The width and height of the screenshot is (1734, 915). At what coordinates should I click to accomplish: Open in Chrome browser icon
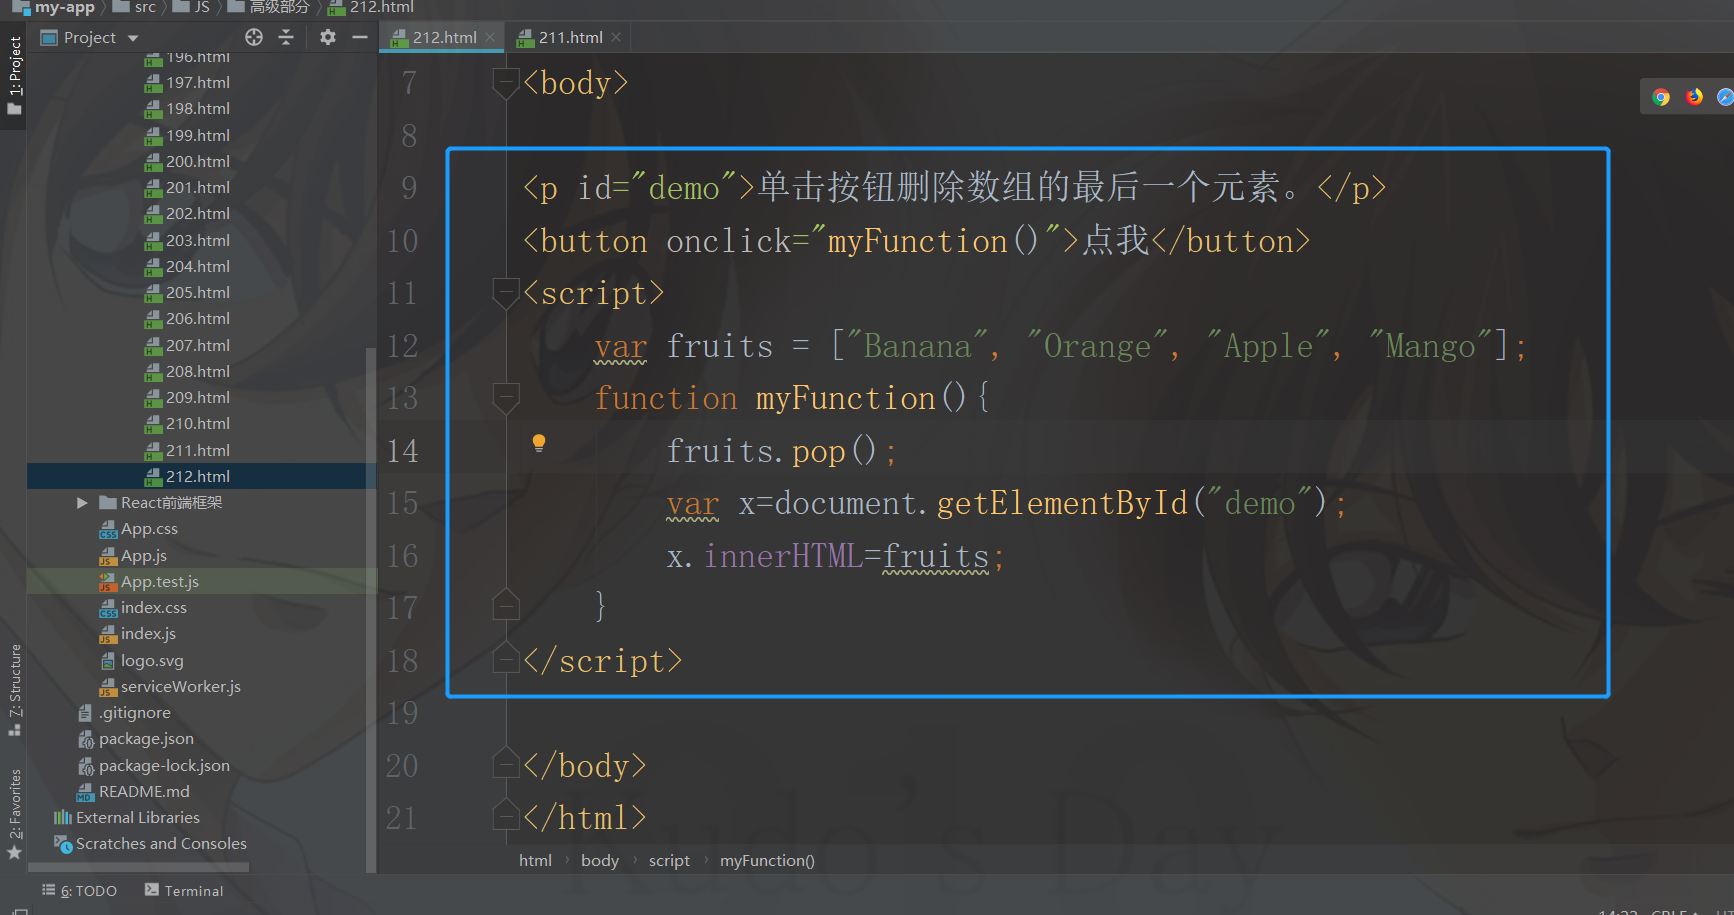click(1661, 97)
